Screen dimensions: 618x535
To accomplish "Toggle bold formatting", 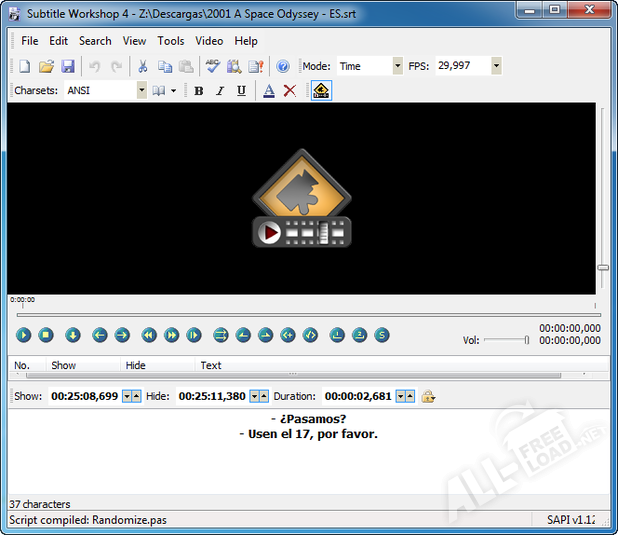I will point(198,91).
